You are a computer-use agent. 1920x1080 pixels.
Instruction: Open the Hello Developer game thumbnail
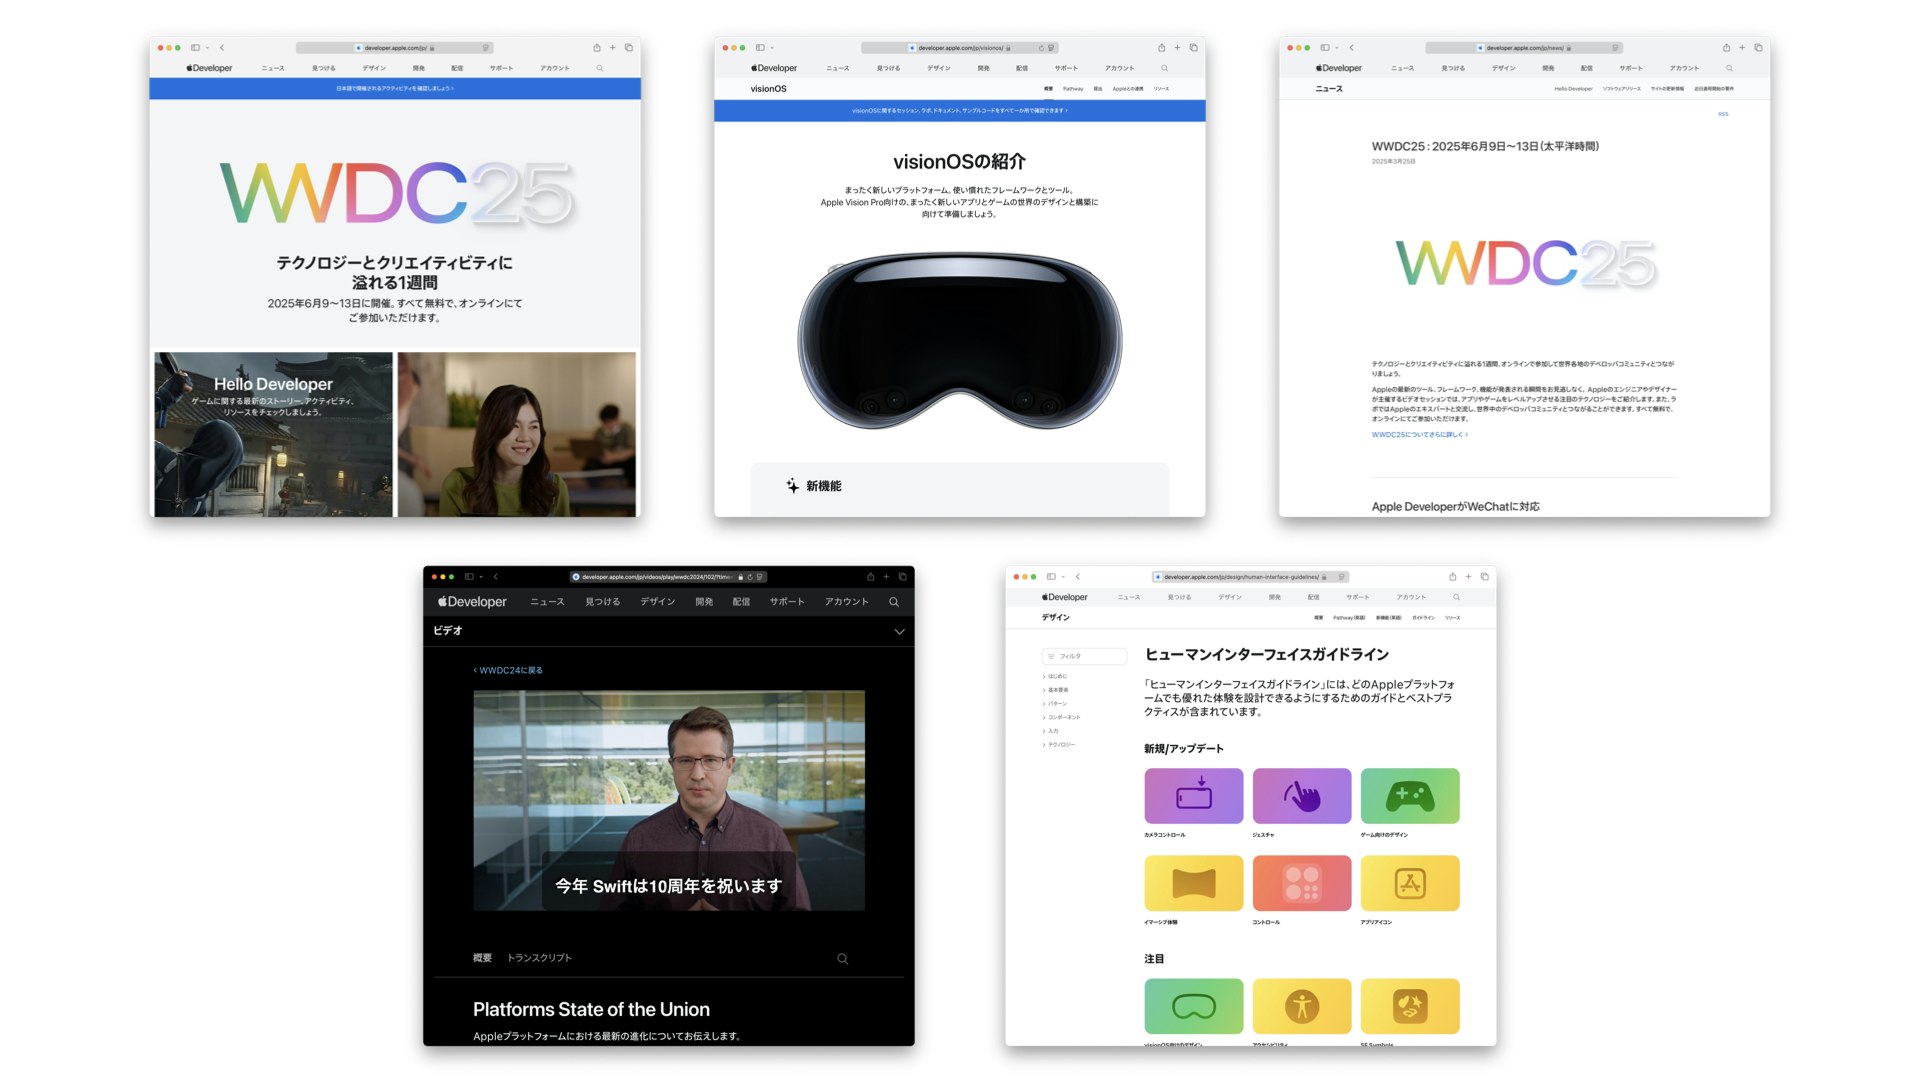click(273, 434)
